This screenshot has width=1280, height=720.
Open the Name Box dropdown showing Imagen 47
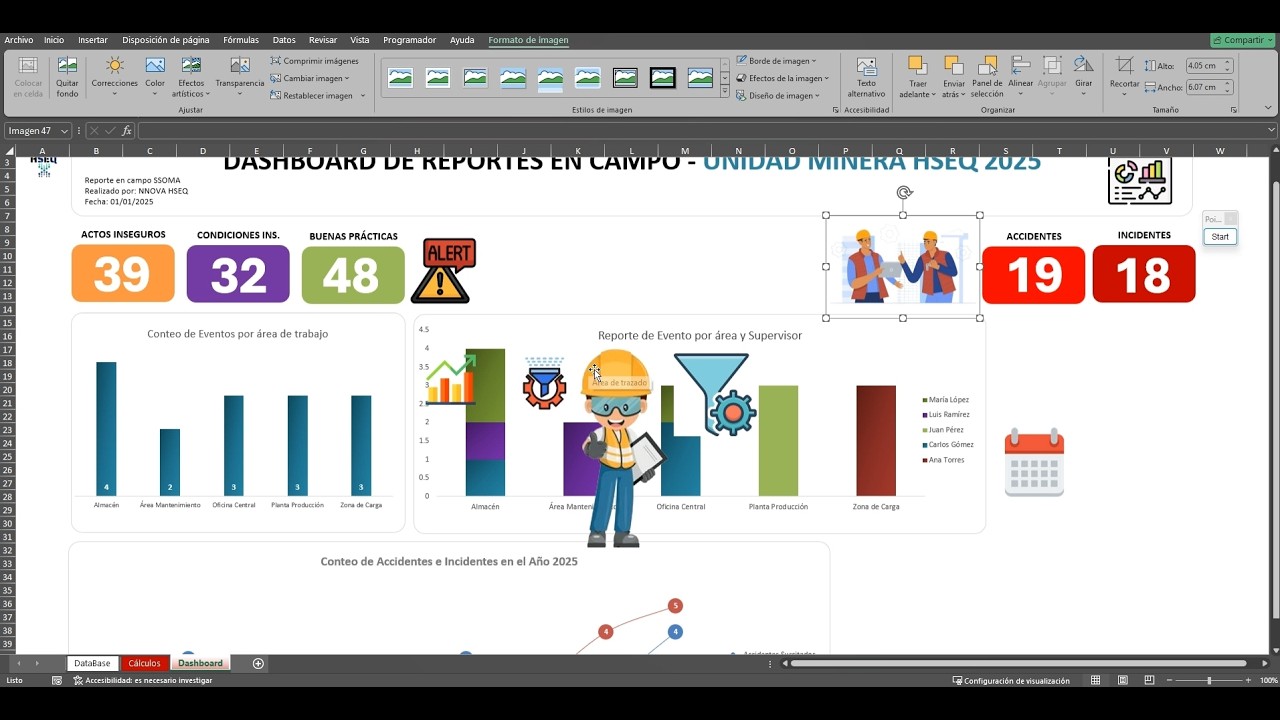(x=65, y=131)
